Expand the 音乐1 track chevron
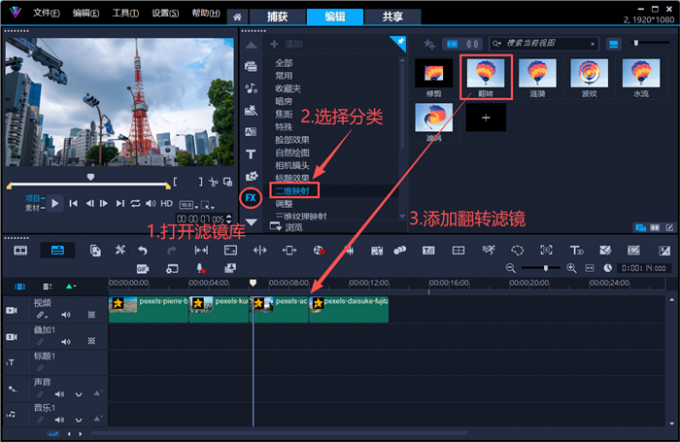The height and width of the screenshot is (442, 680). point(78,420)
